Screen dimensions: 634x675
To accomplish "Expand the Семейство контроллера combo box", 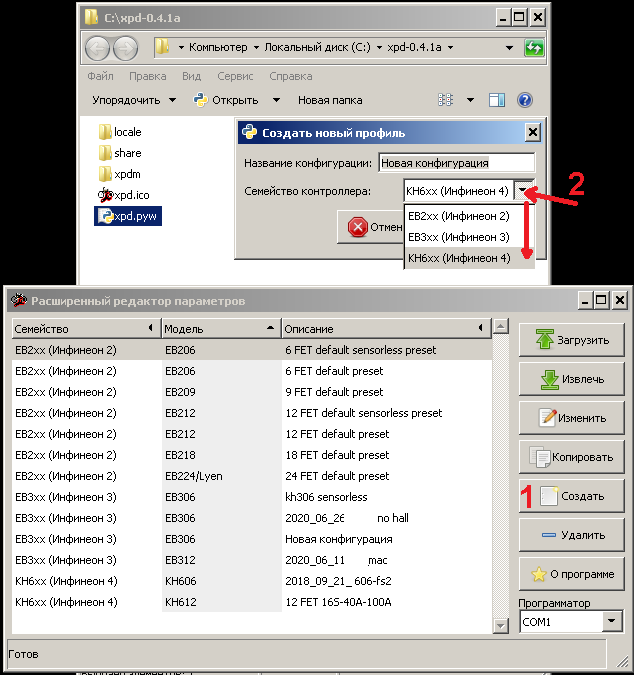I will [527, 190].
